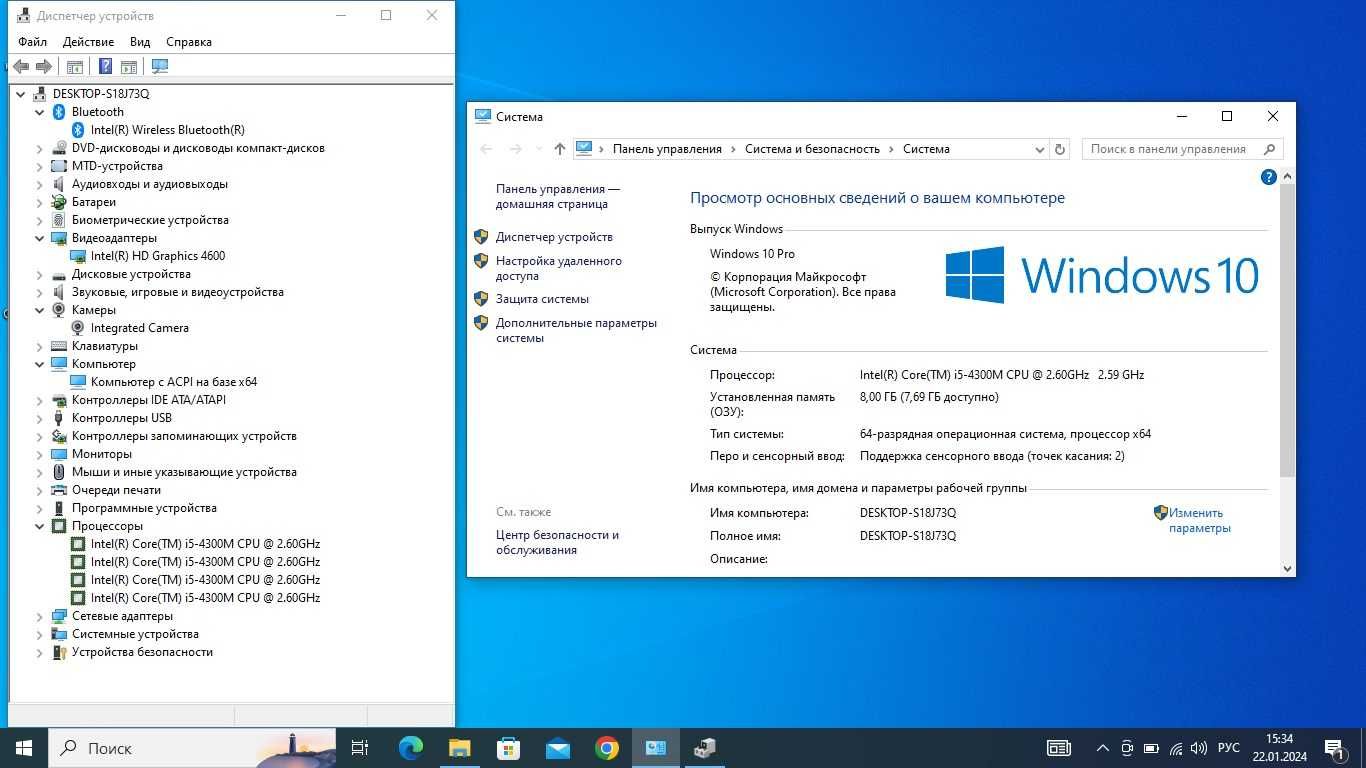
Task: Click the blue Help icon in Device Manager toolbar
Action: pyautogui.click(x=105, y=67)
